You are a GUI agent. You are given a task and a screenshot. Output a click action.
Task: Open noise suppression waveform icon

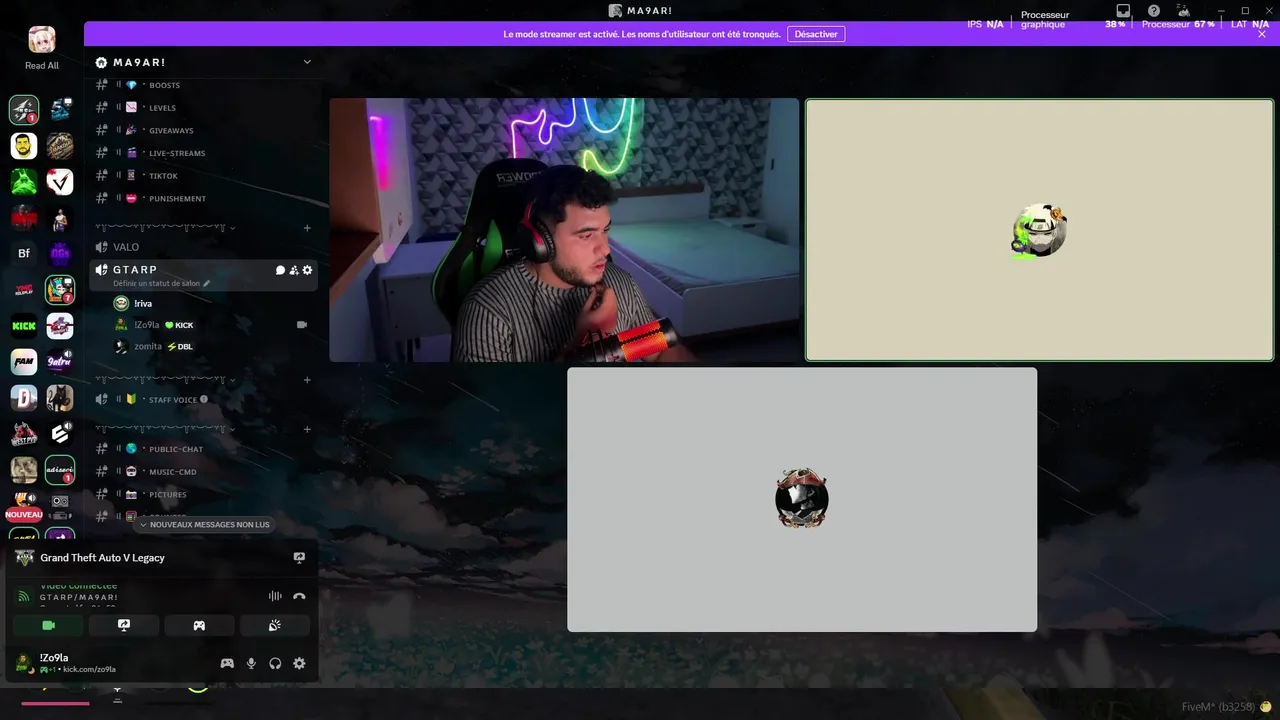275,596
